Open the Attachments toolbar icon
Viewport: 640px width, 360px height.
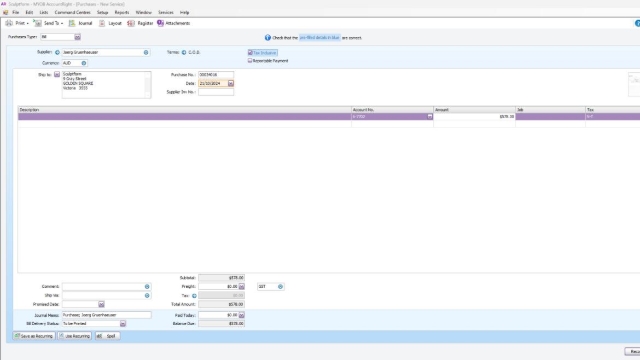pos(160,23)
